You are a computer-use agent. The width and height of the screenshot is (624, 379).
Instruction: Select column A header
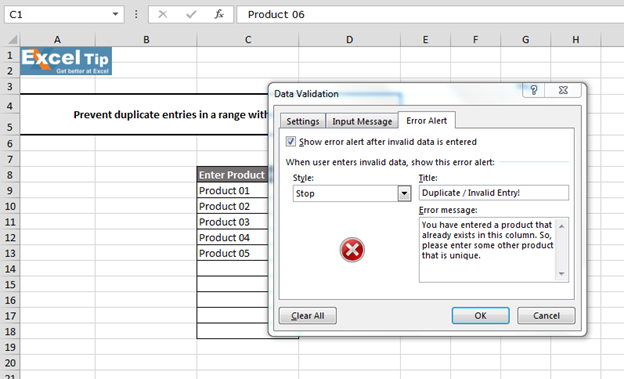coord(57,39)
